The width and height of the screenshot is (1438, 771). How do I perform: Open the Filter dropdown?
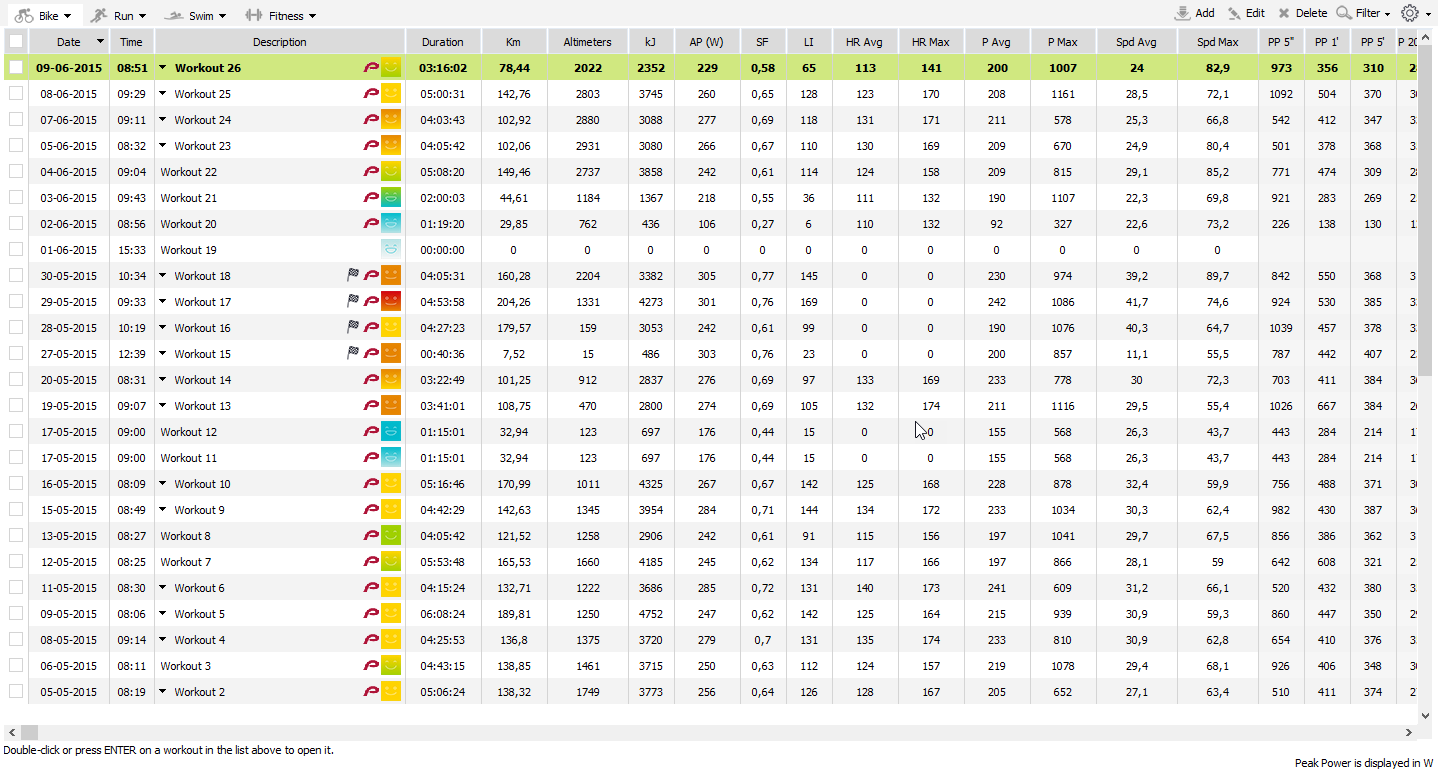coord(1364,14)
